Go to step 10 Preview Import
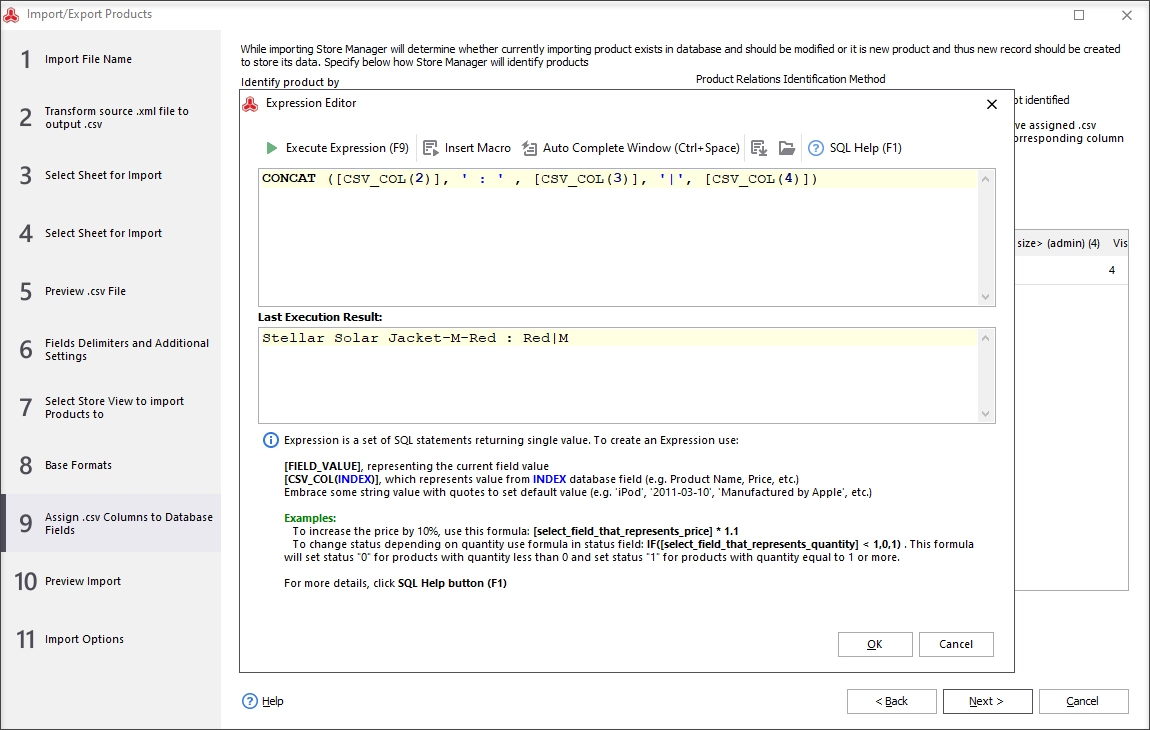This screenshot has width=1150, height=730. [x=110, y=581]
